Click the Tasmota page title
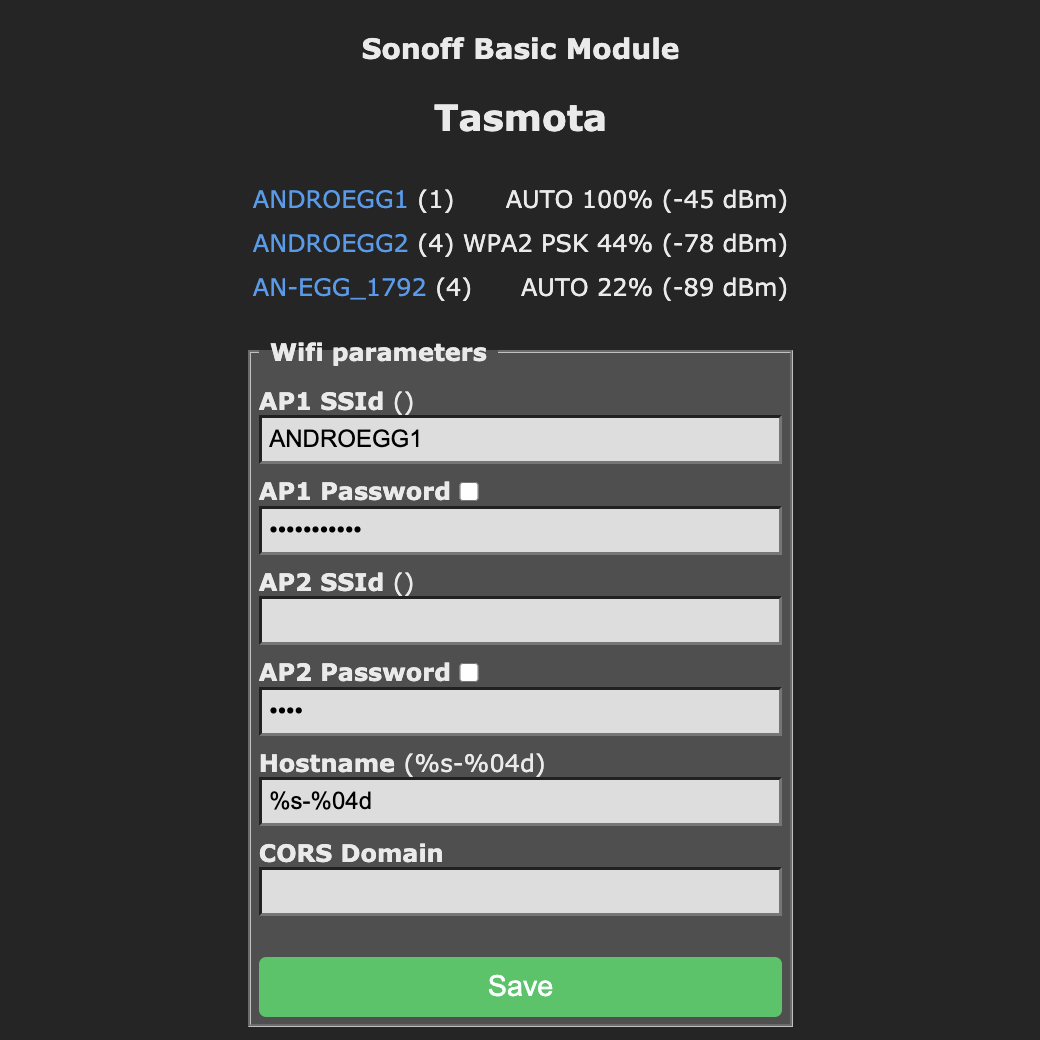This screenshot has width=1040, height=1040. click(x=520, y=118)
